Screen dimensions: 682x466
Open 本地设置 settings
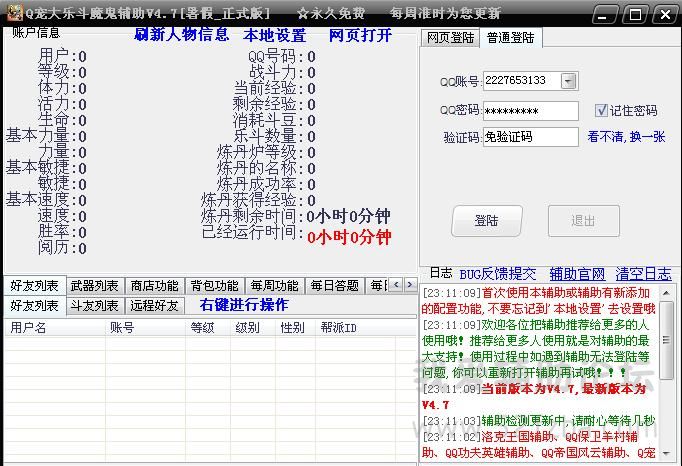[275, 35]
